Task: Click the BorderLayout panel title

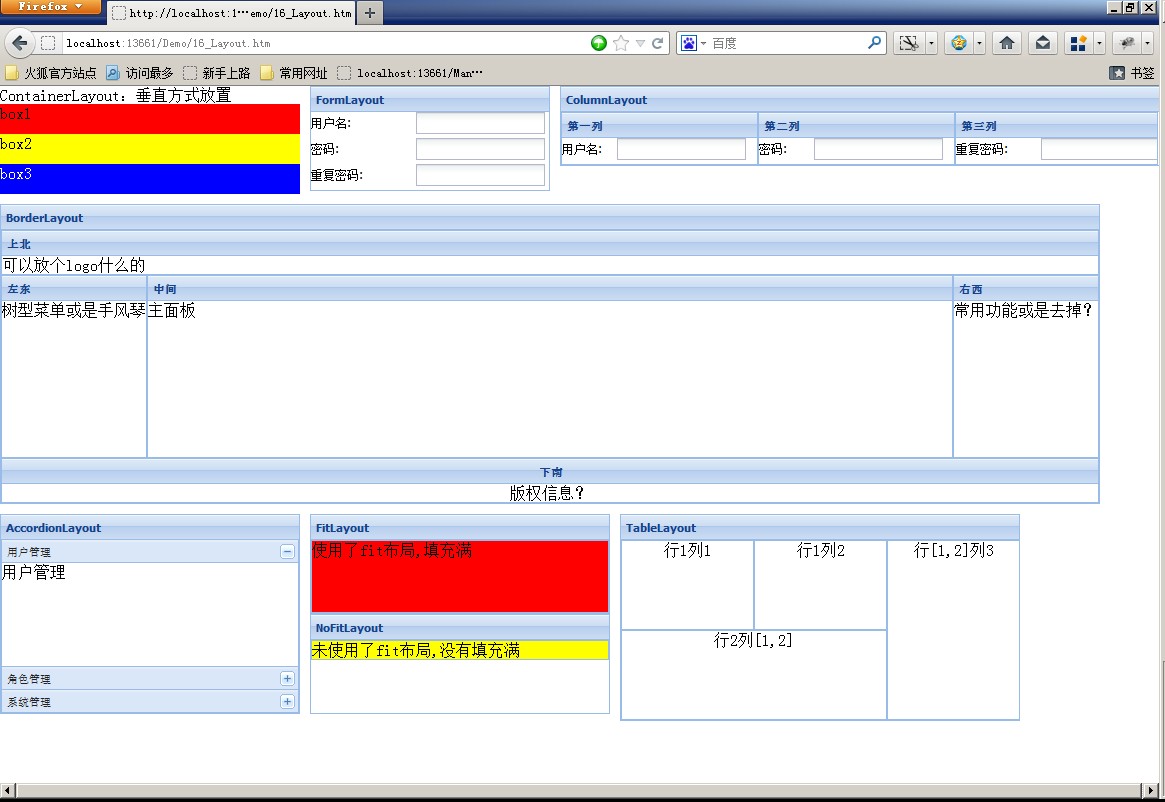Action: point(45,218)
